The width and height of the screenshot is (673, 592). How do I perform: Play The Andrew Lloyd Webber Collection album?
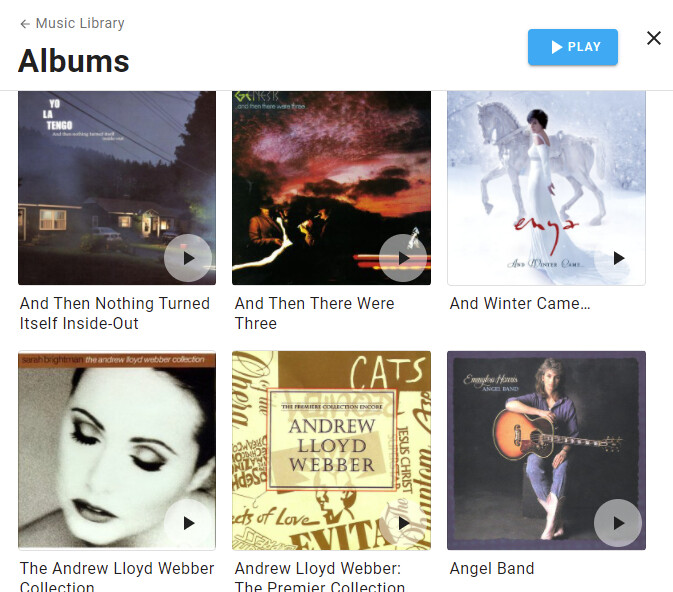(x=188, y=523)
